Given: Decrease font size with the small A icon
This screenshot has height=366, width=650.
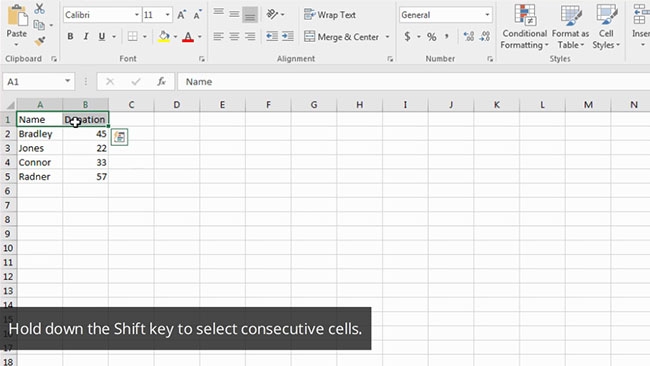Looking at the screenshot, I should point(197,15).
